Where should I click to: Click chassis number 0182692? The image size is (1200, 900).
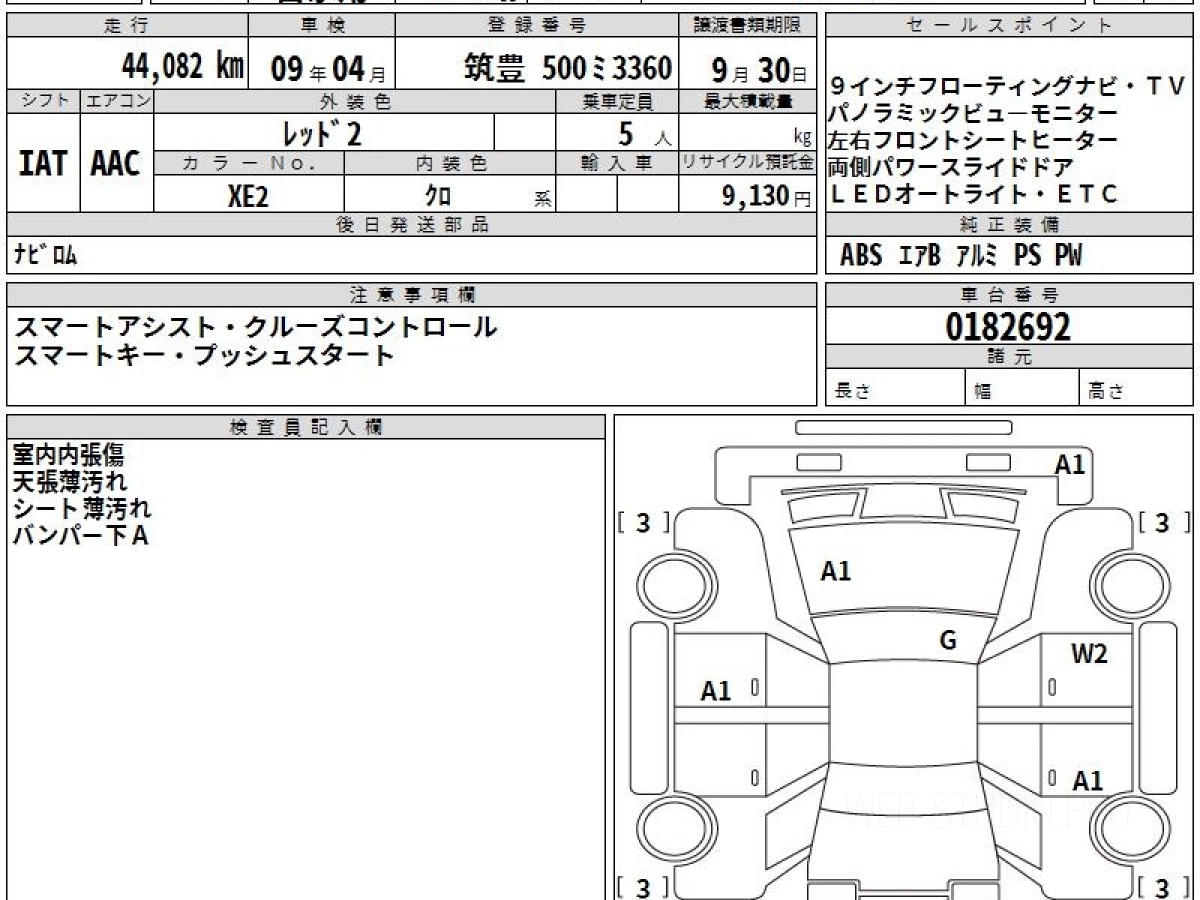coord(1008,326)
